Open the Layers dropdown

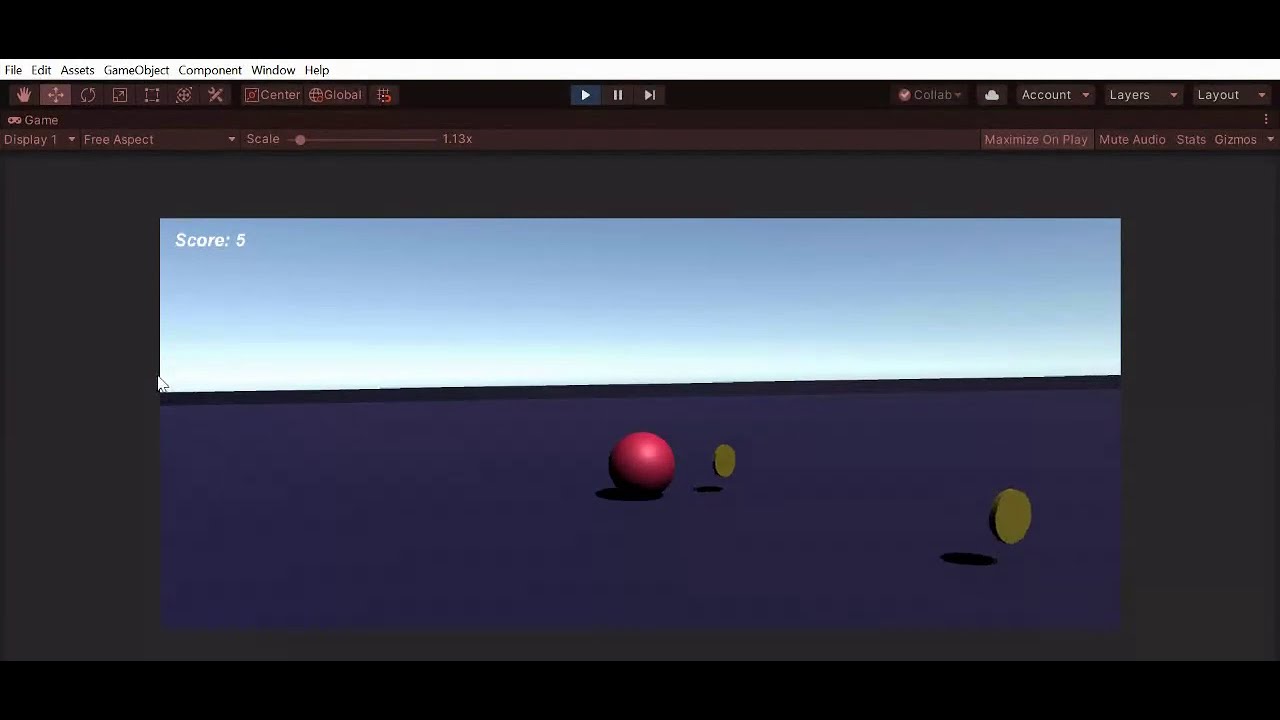(1143, 95)
